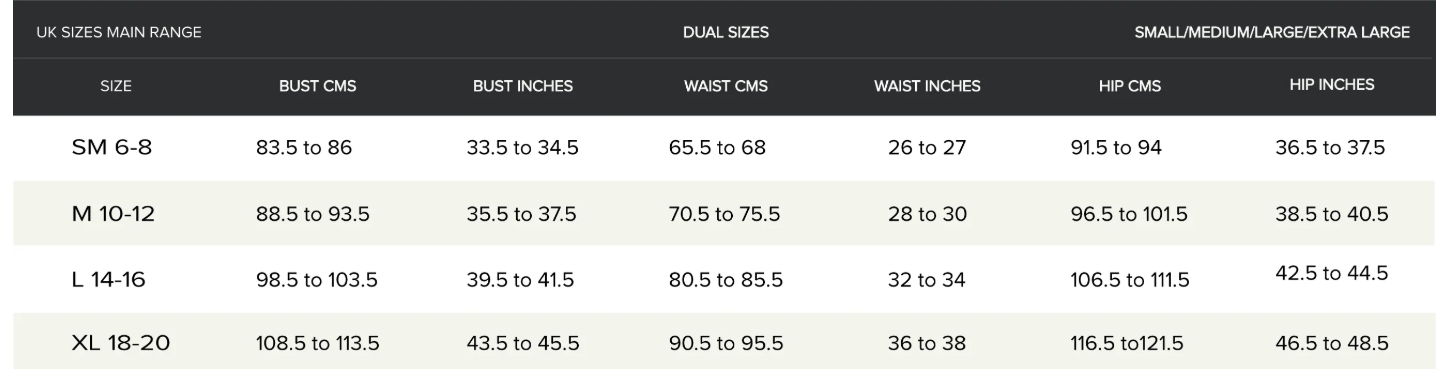Screen dimensions: 1441x369
Task: Click the 83.5 to 86 bust cell
Action: 304,149
